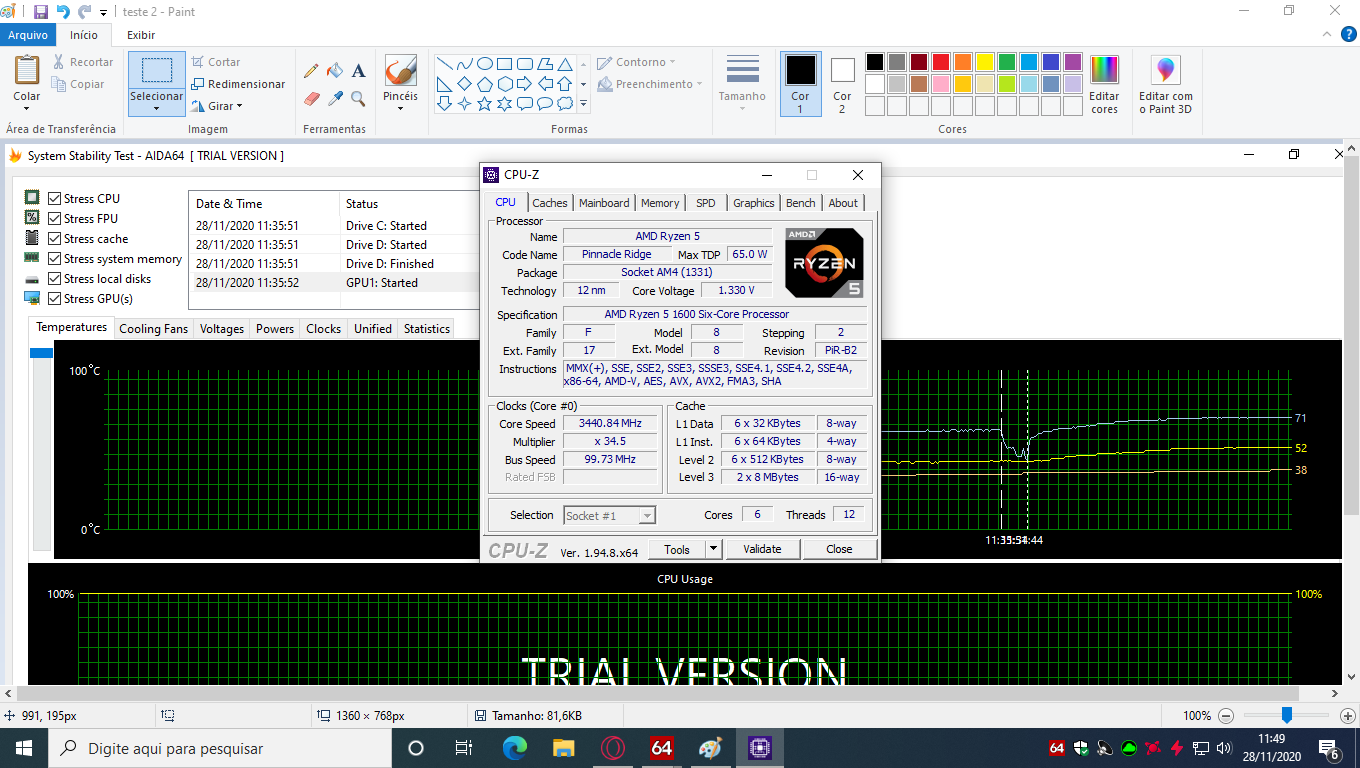
Task: Open Editar cores color editor
Action: point(1104,84)
